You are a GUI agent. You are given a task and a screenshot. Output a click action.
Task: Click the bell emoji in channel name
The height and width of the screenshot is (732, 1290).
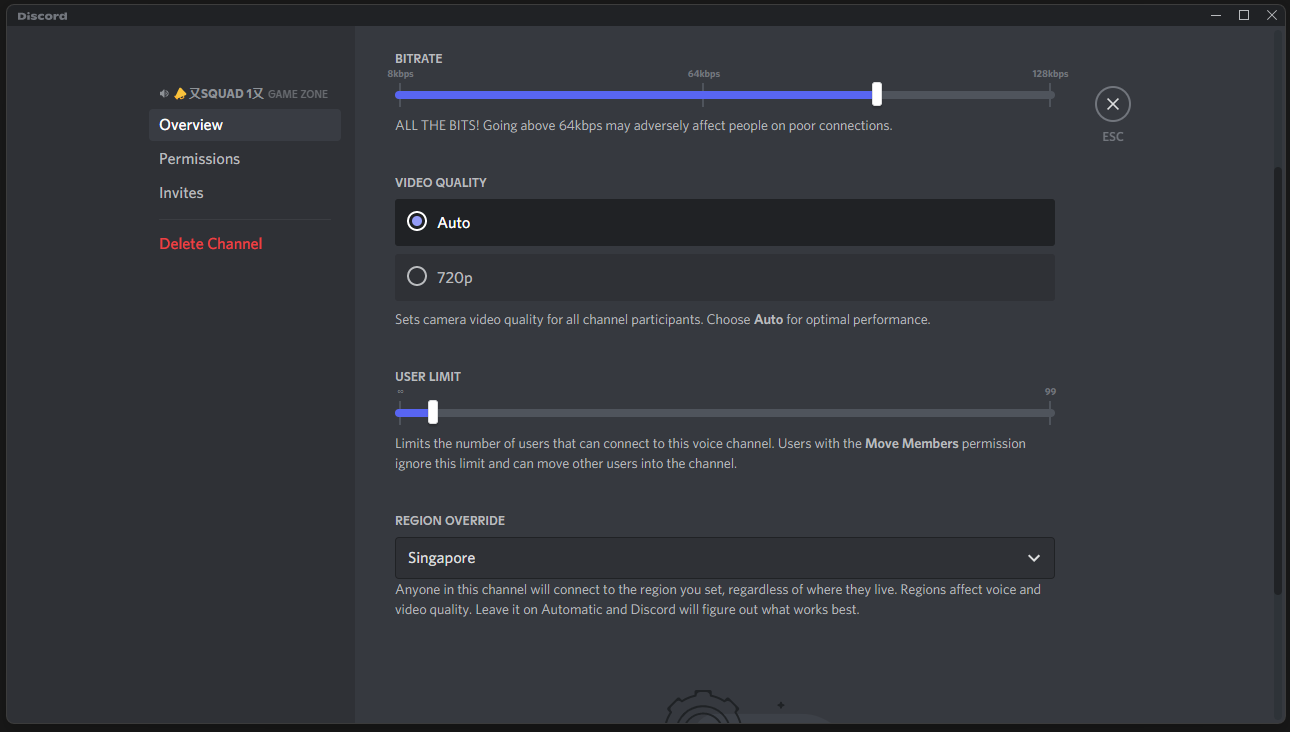coord(180,94)
